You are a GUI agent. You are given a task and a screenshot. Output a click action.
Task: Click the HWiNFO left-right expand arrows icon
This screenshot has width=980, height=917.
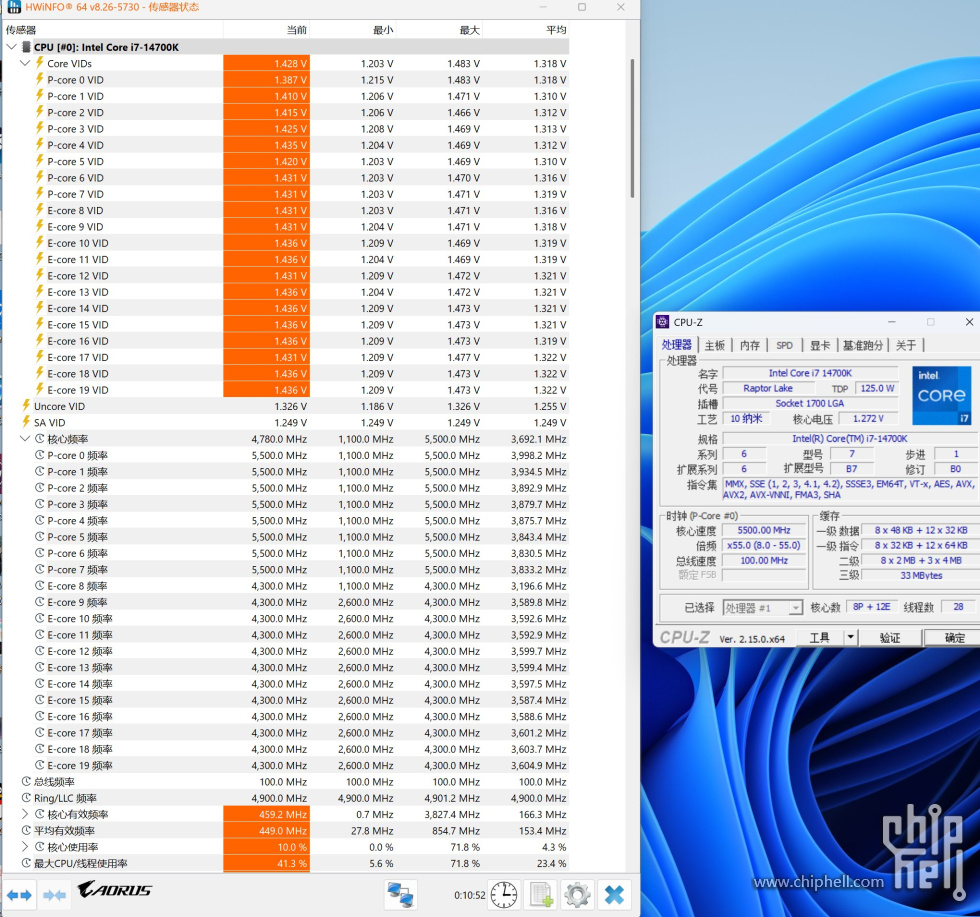(x=19, y=895)
